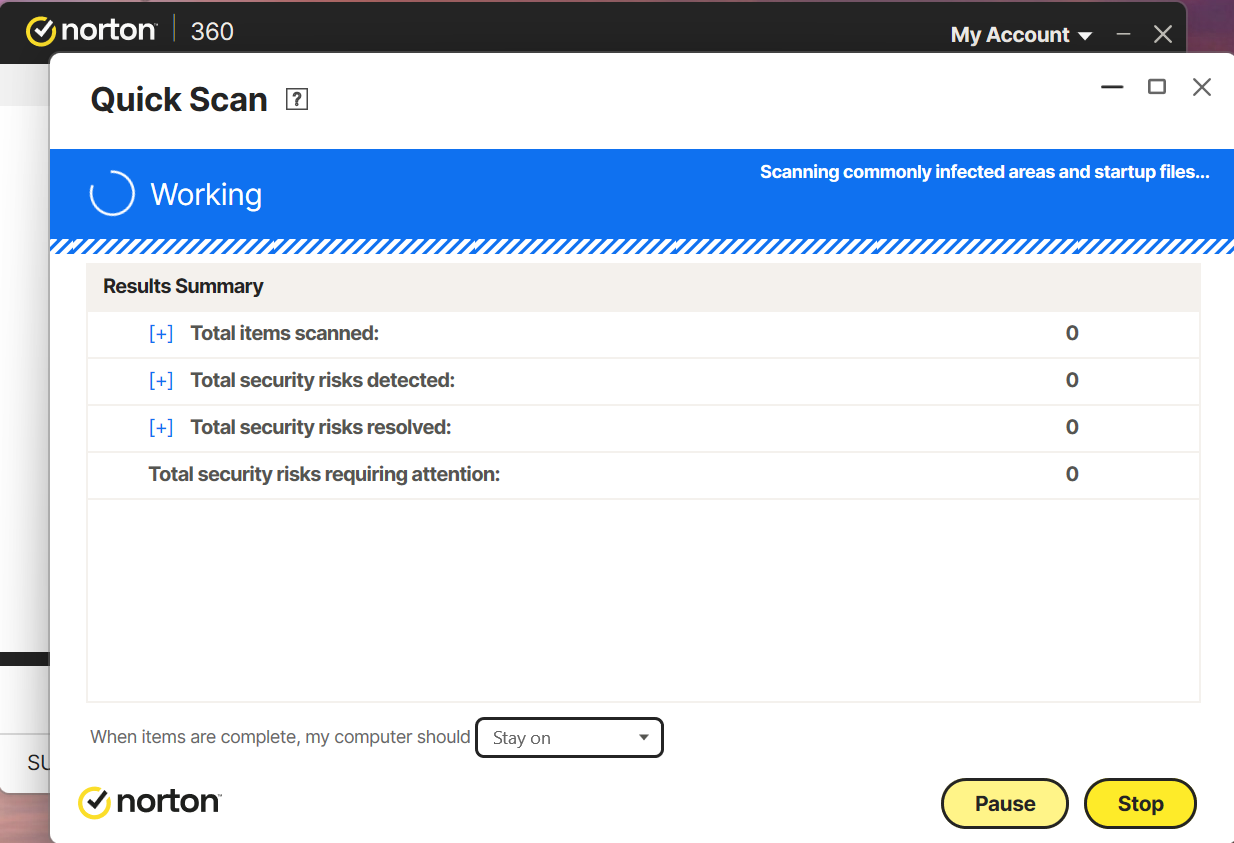Click the Norton logo in main window title
Screen dimensions: 1234x843
[91, 31]
